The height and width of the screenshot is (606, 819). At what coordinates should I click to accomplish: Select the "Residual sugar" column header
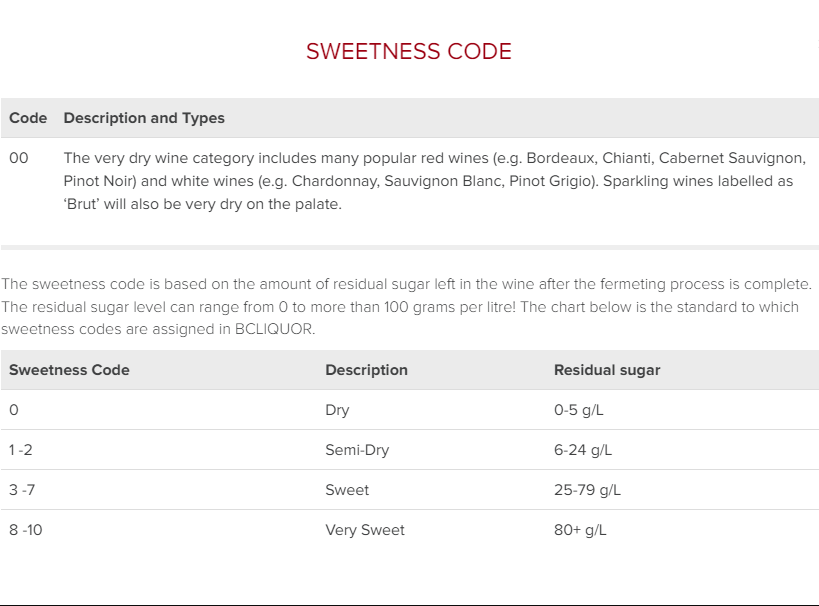coord(607,370)
